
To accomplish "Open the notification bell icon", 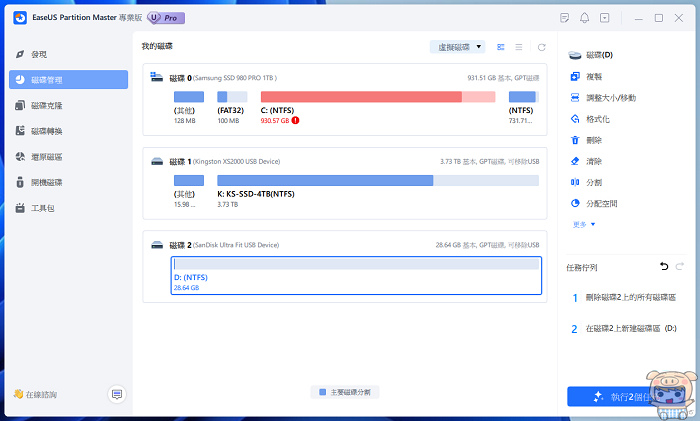I will tap(584, 18).
